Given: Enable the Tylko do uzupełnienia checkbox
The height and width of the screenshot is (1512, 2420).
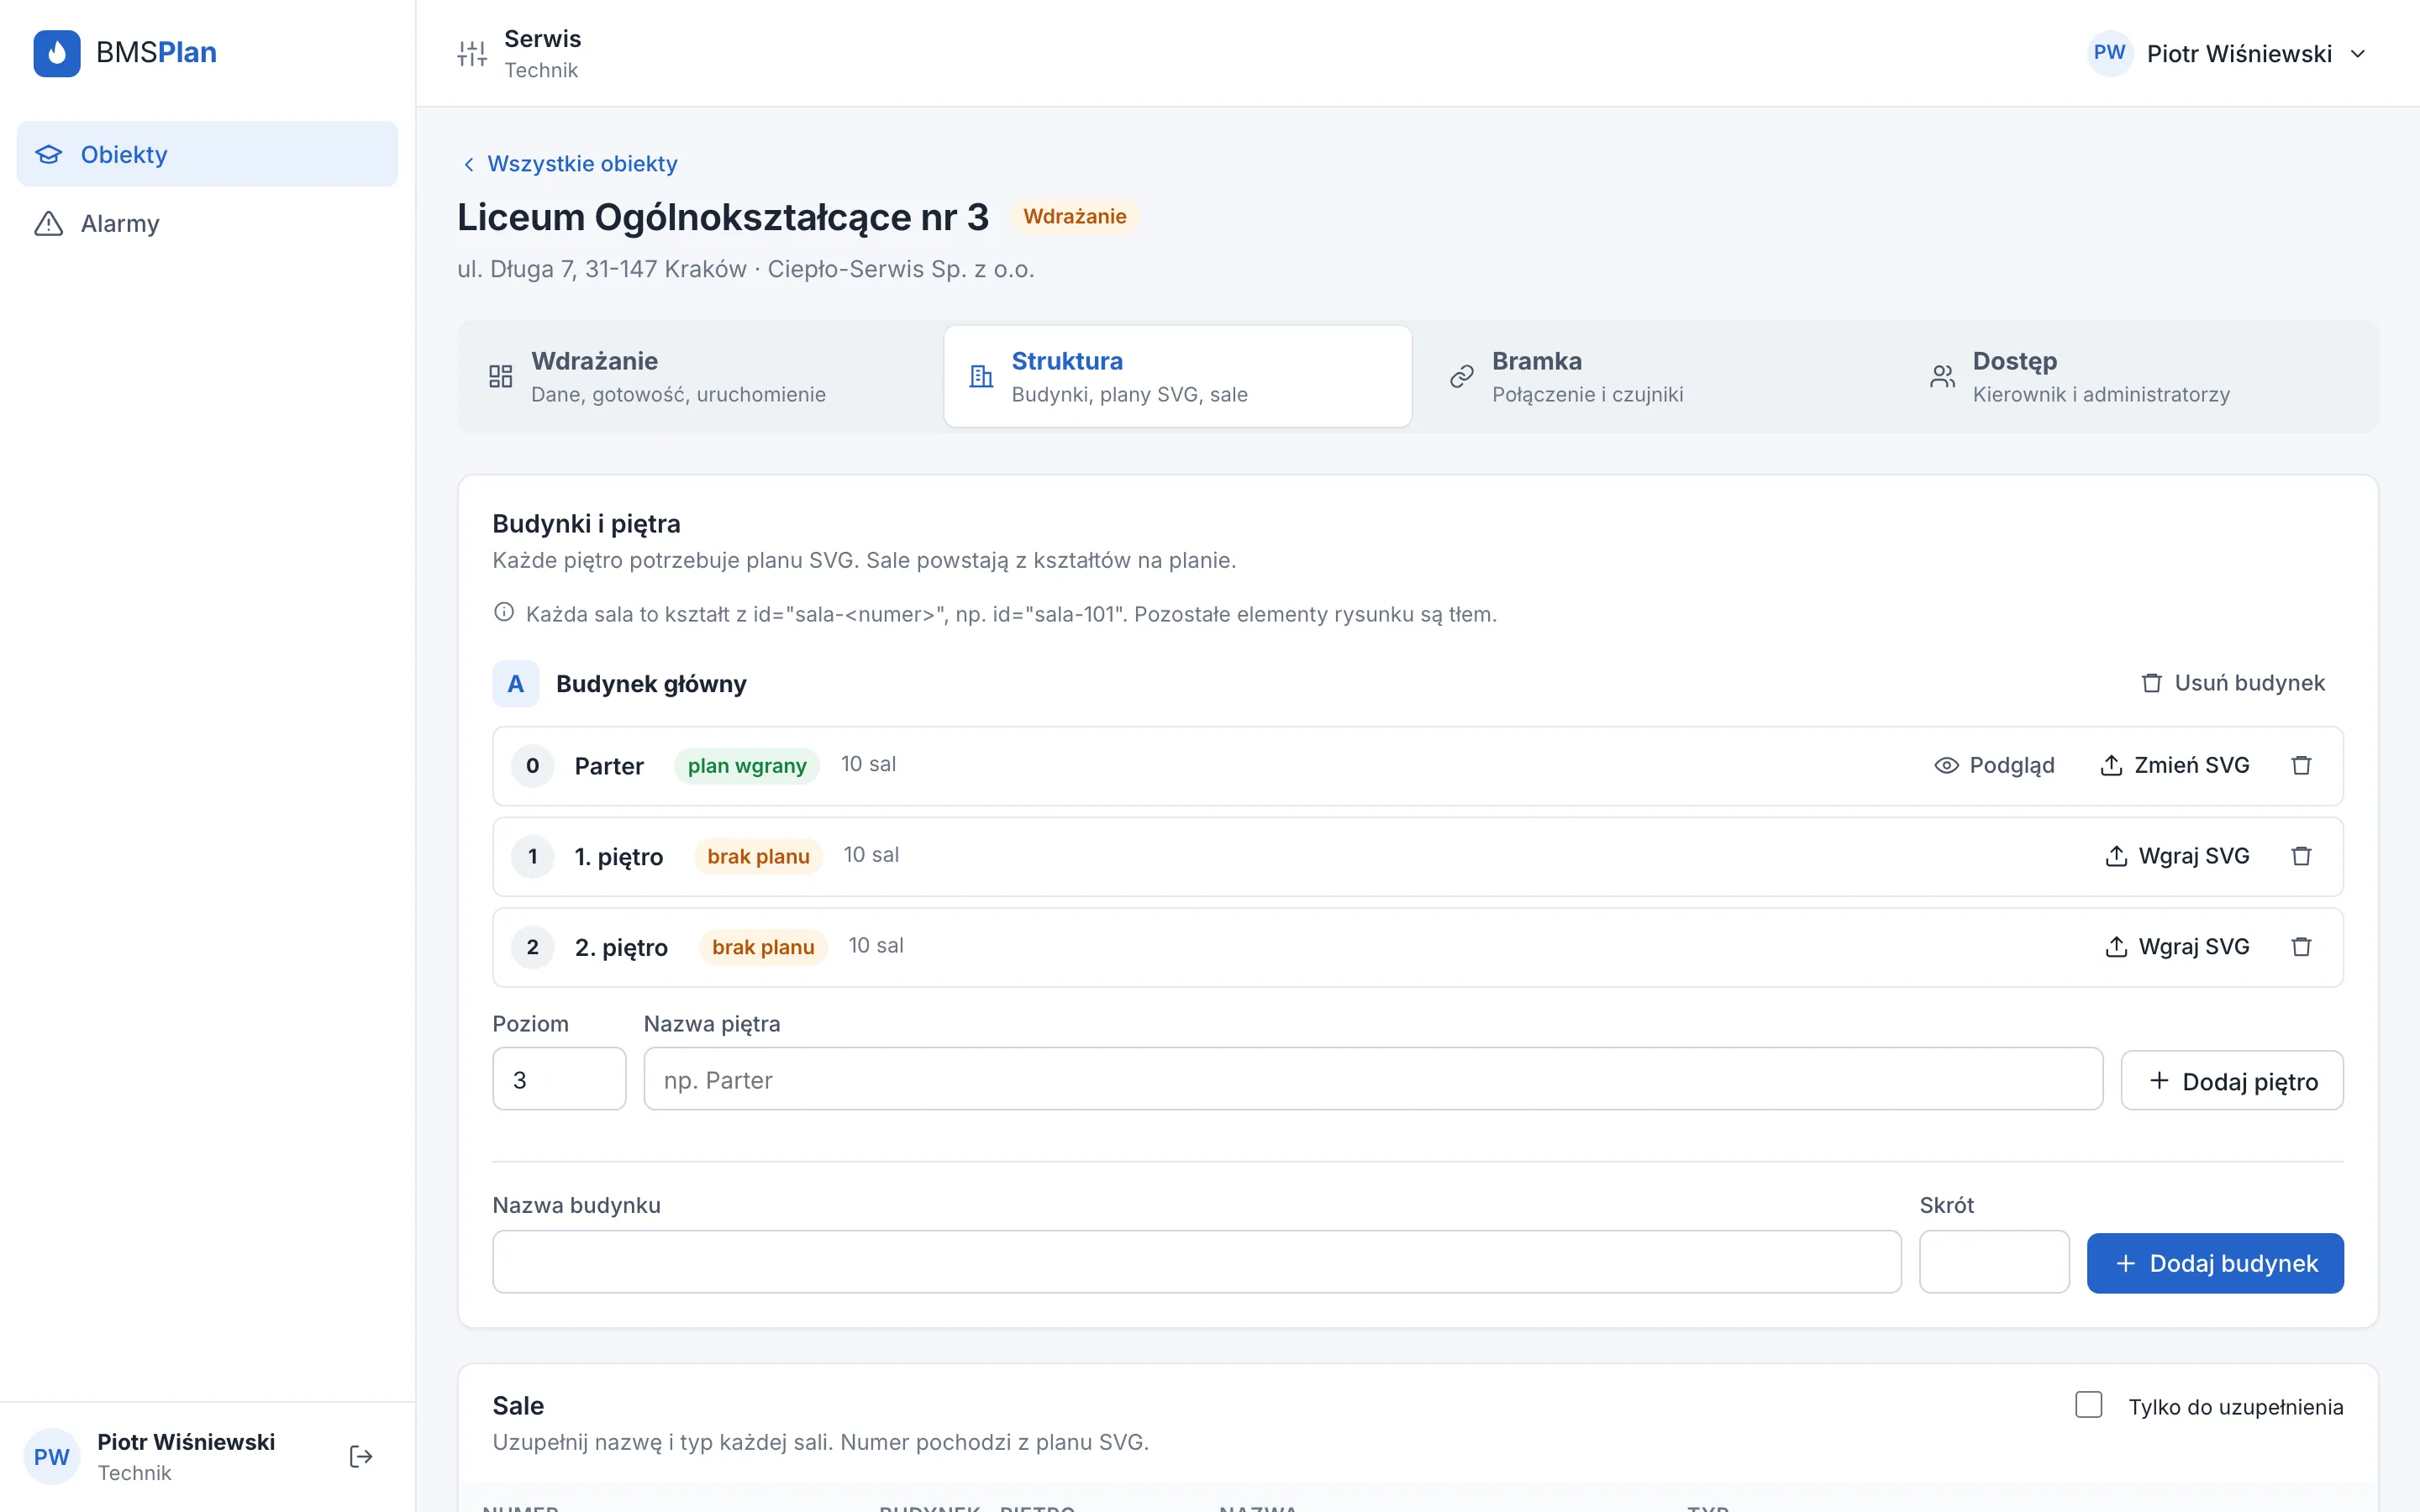Looking at the screenshot, I should click(x=2088, y=1405).
